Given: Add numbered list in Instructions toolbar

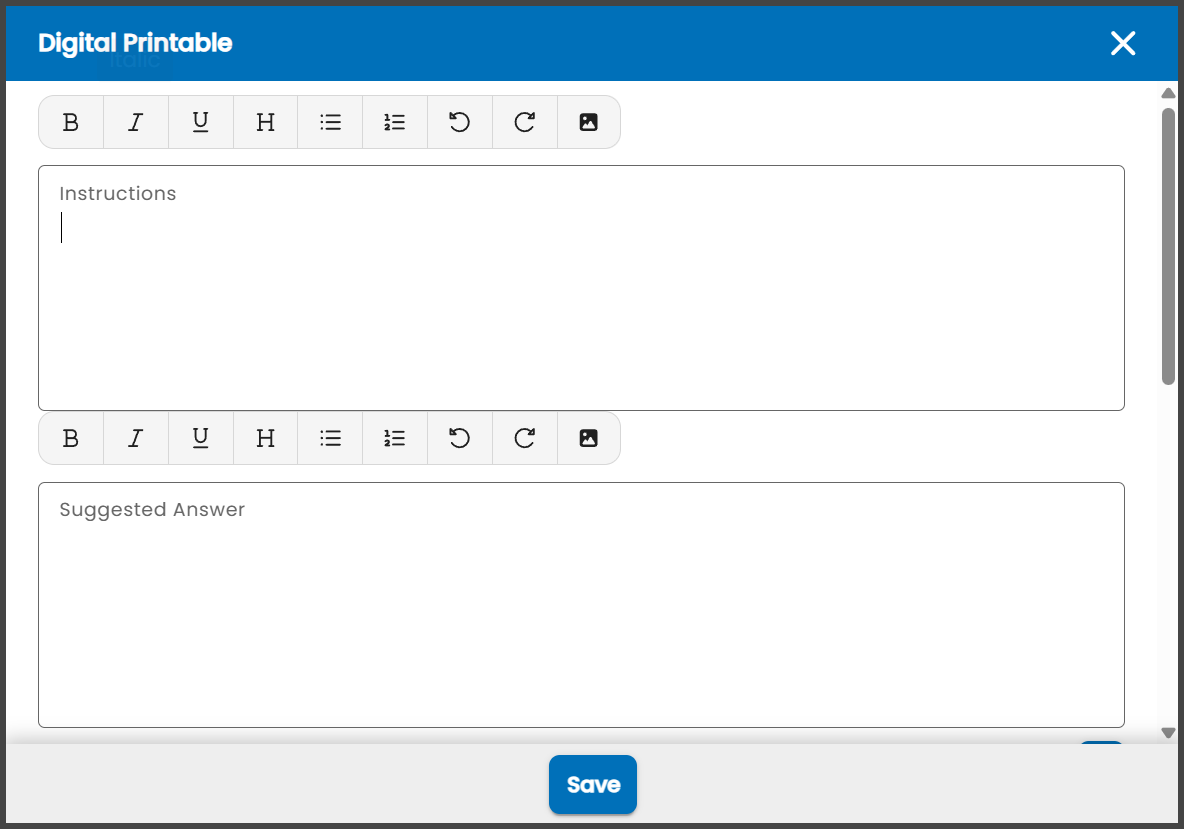Looking at the screenshot, I should (395, 122).
